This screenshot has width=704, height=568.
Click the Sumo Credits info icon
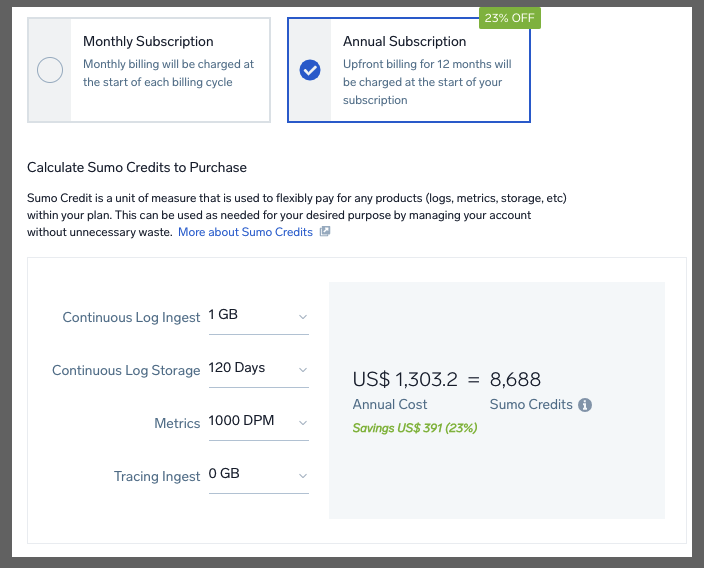point(585,405)
